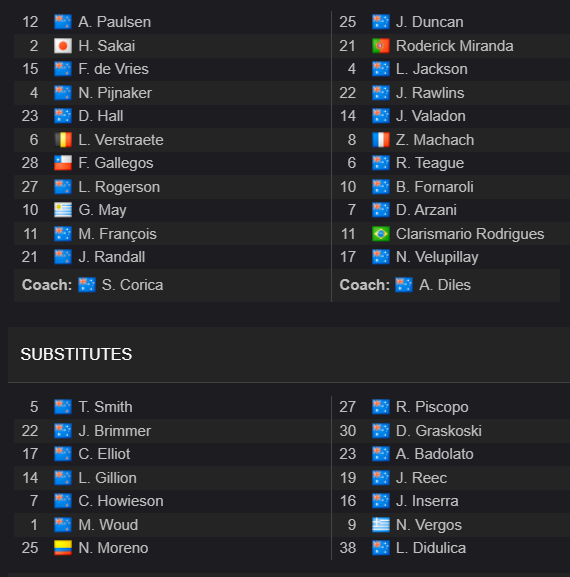Image resolution: width=570 pixels, height=577 pixels.
Task: Open substitute L. Didulica's profile
Action: 431,548
